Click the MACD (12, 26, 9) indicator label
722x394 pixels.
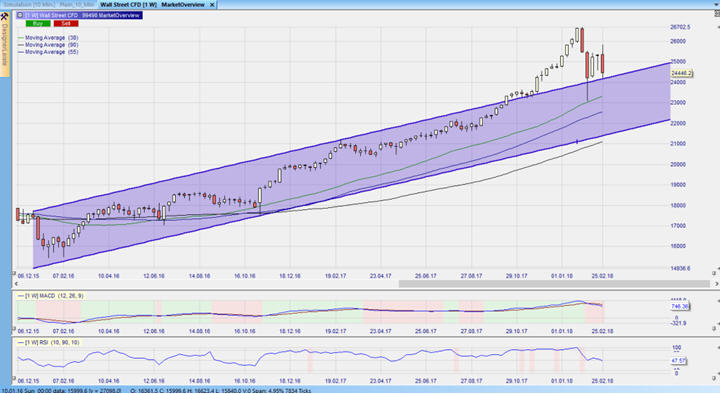[x=51, y=296]
